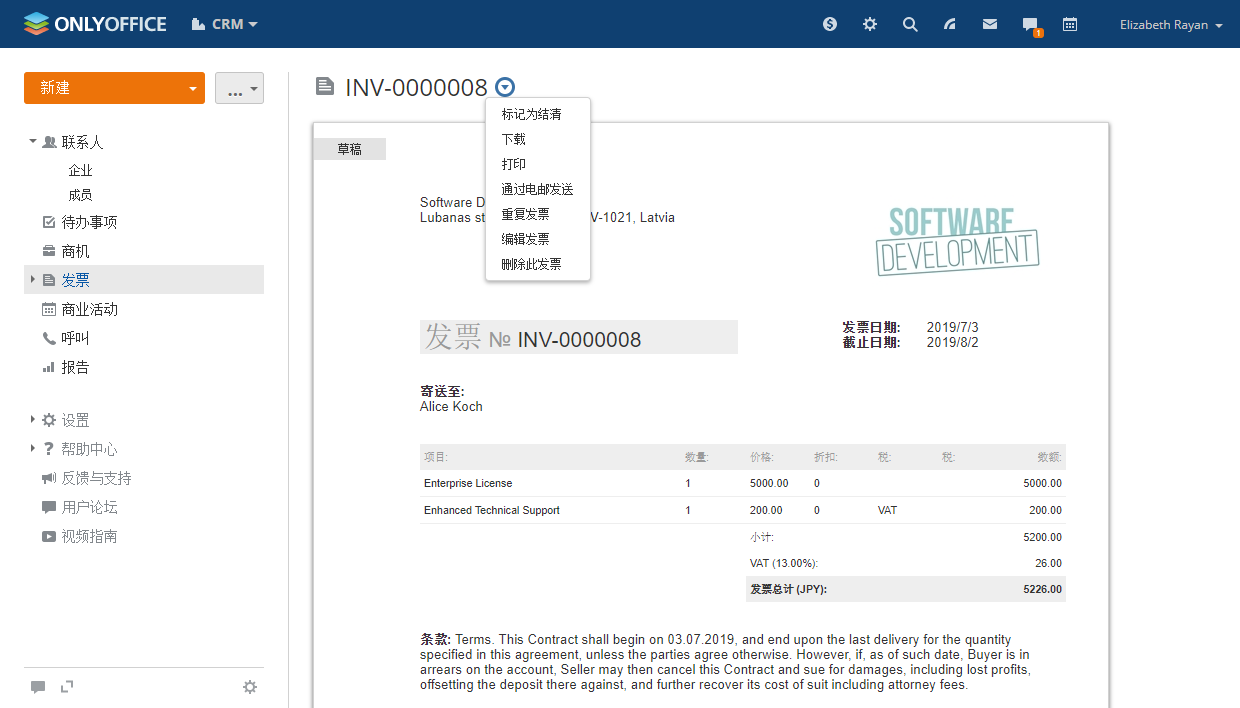Expand the Elizabeth Rayan user menu
This screenshot has width=1240, height=708.
[1171, 25]
